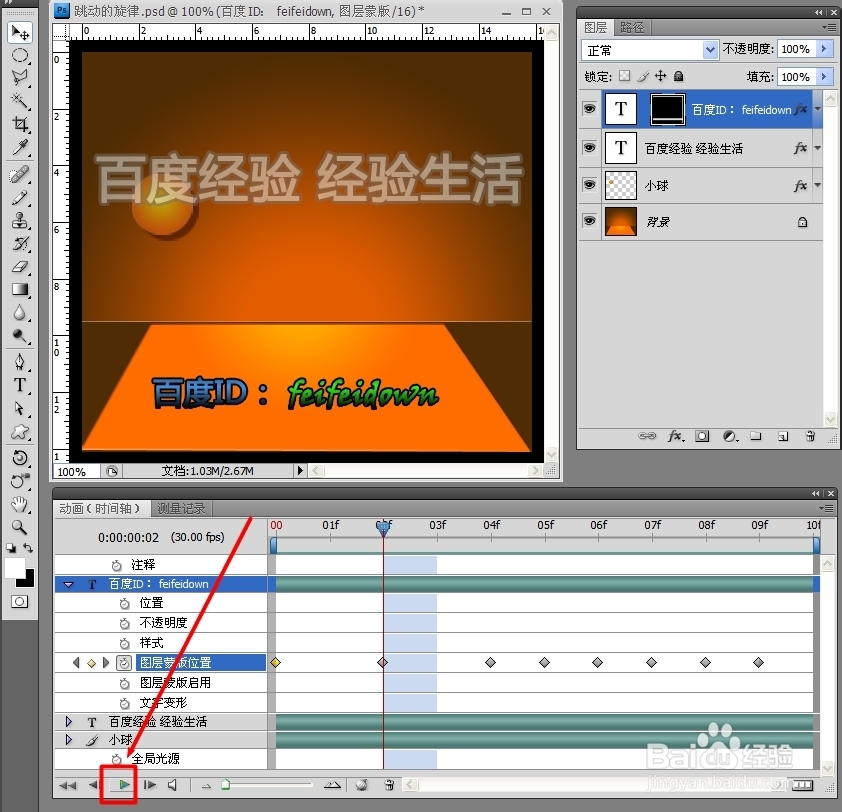This screenshot has height=812, width=842.
Task: Toggle stopwatch for 位置 property
Action: 125,604
